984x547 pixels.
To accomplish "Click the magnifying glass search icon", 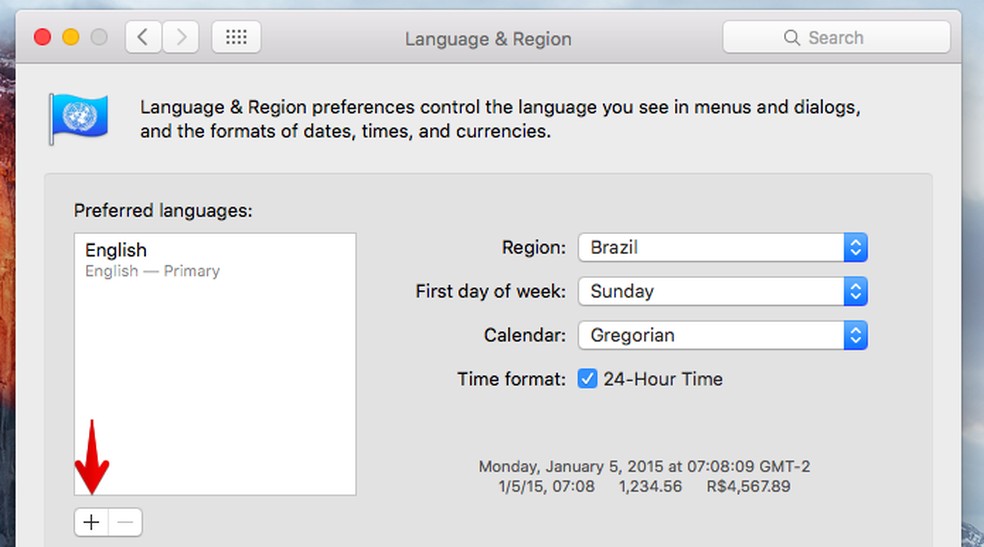I will 792,38.
